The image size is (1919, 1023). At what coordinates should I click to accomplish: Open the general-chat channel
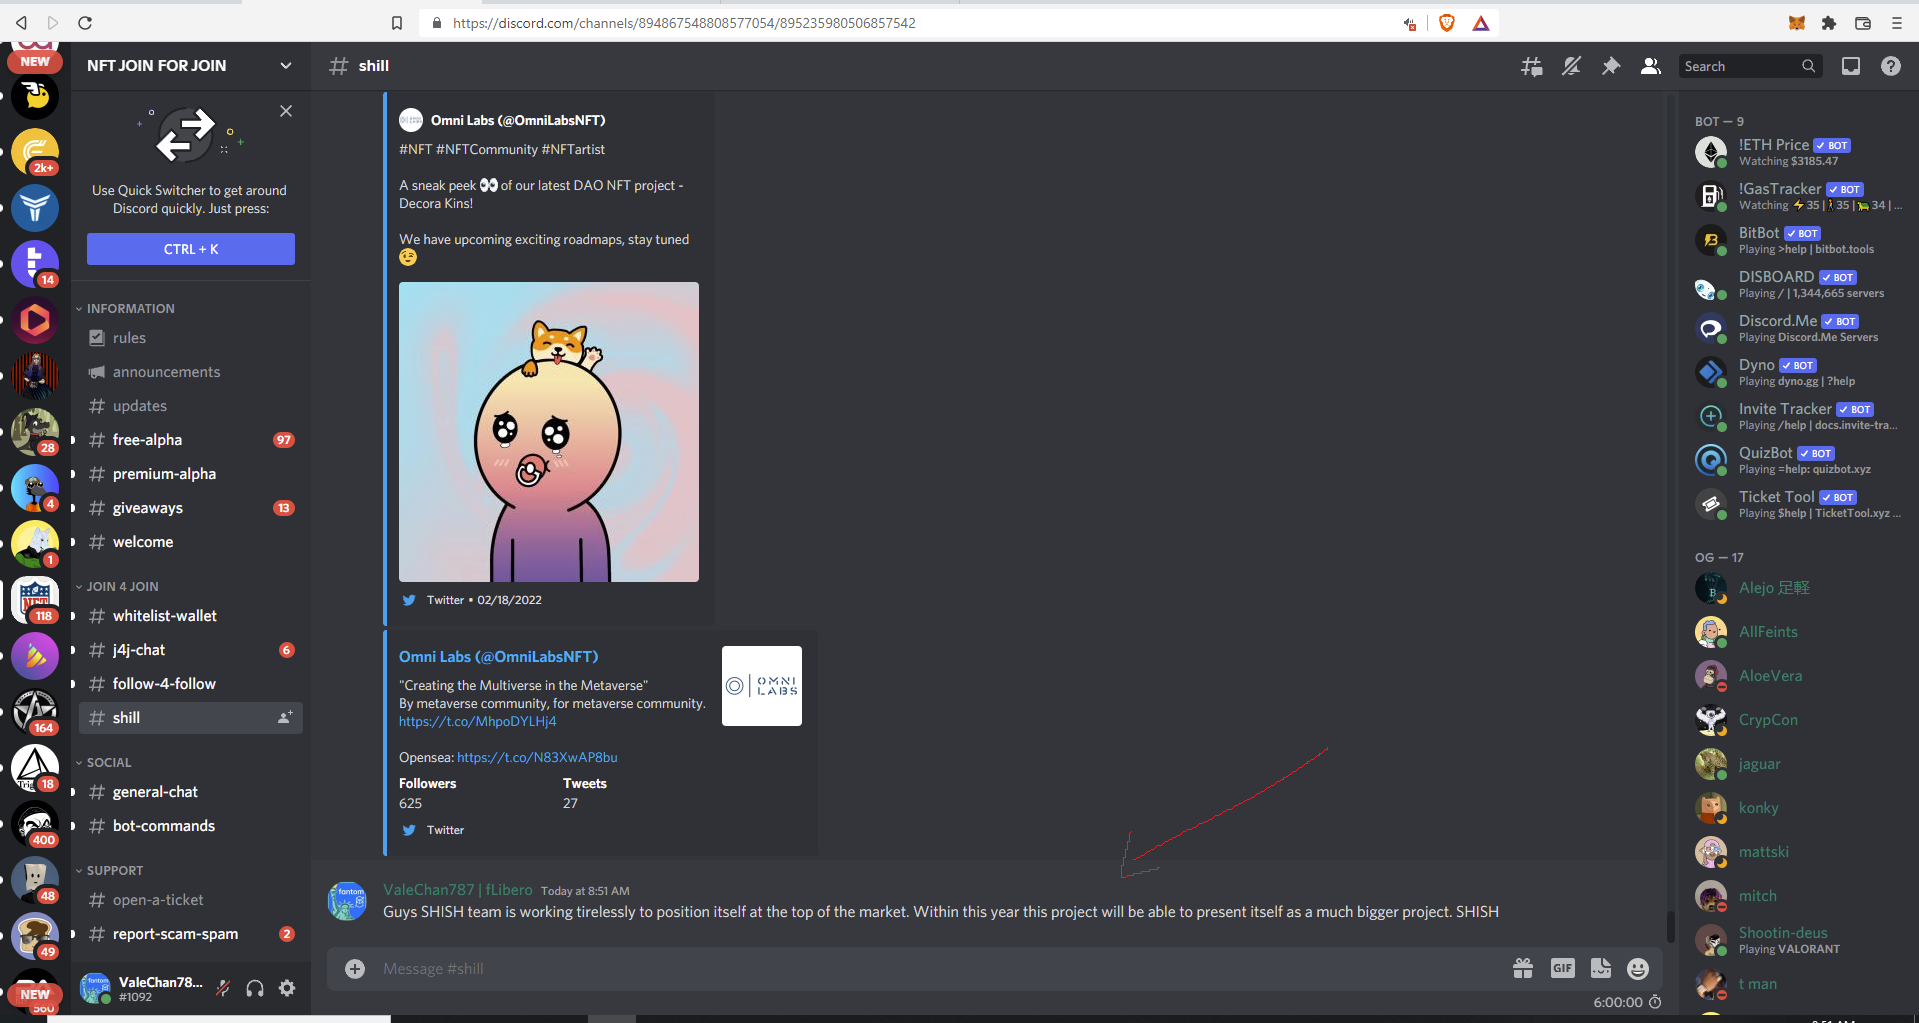click(x=191, y=792)
